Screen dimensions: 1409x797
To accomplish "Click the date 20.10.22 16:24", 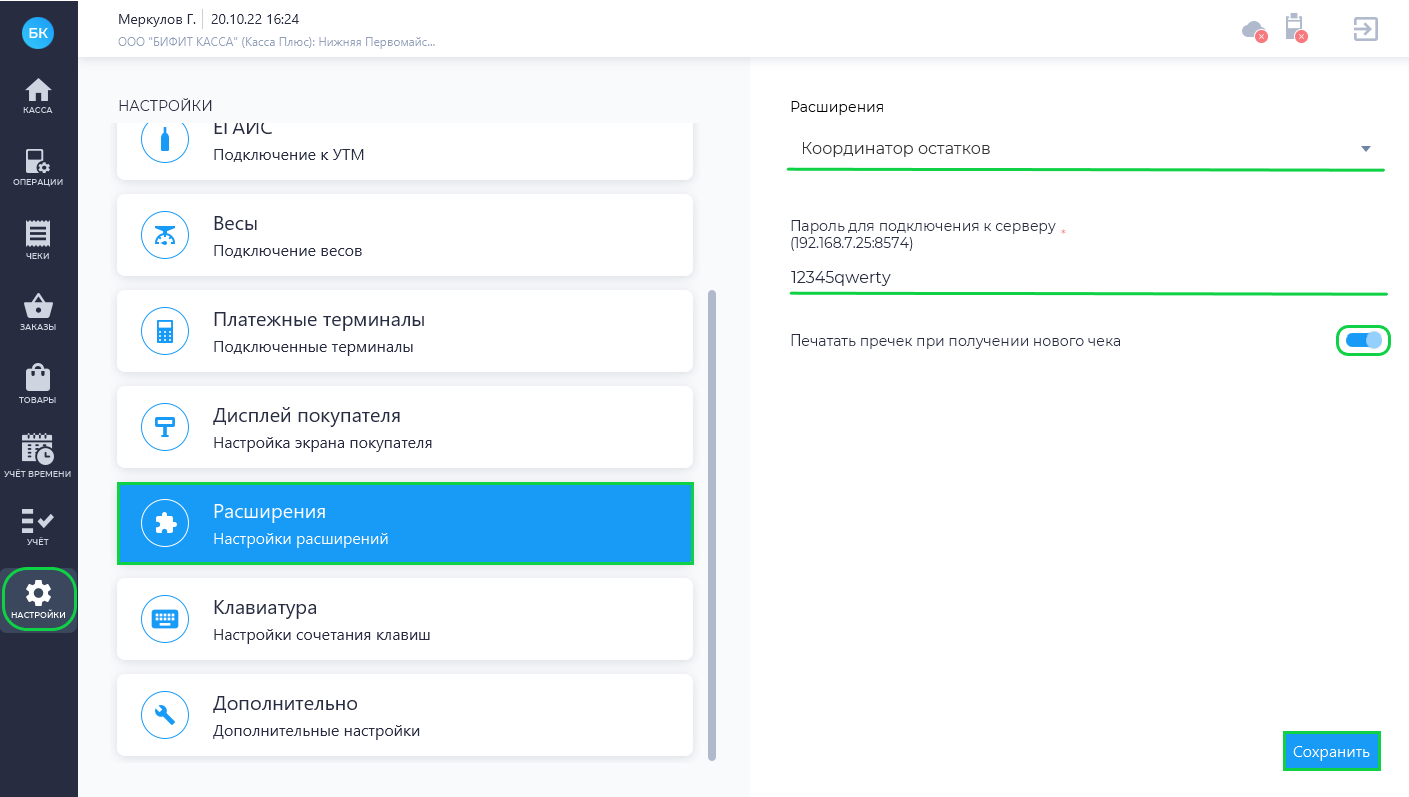I will (255, 19).
